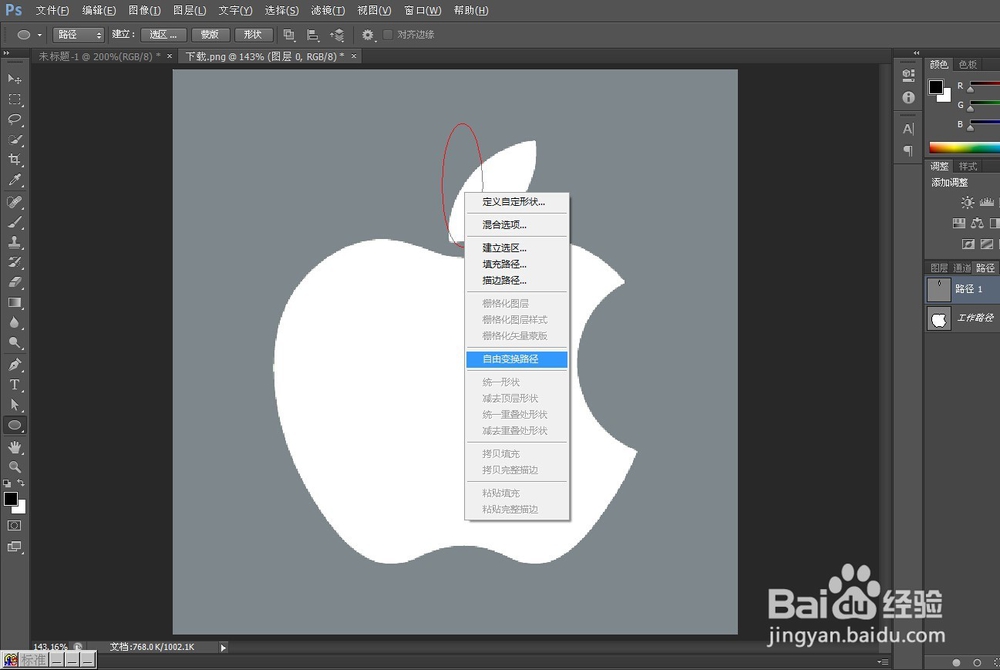Screen dimensions: 1000x670
Task: Select the Move tool
Action: pyautogui.click(x=15, y=79)
